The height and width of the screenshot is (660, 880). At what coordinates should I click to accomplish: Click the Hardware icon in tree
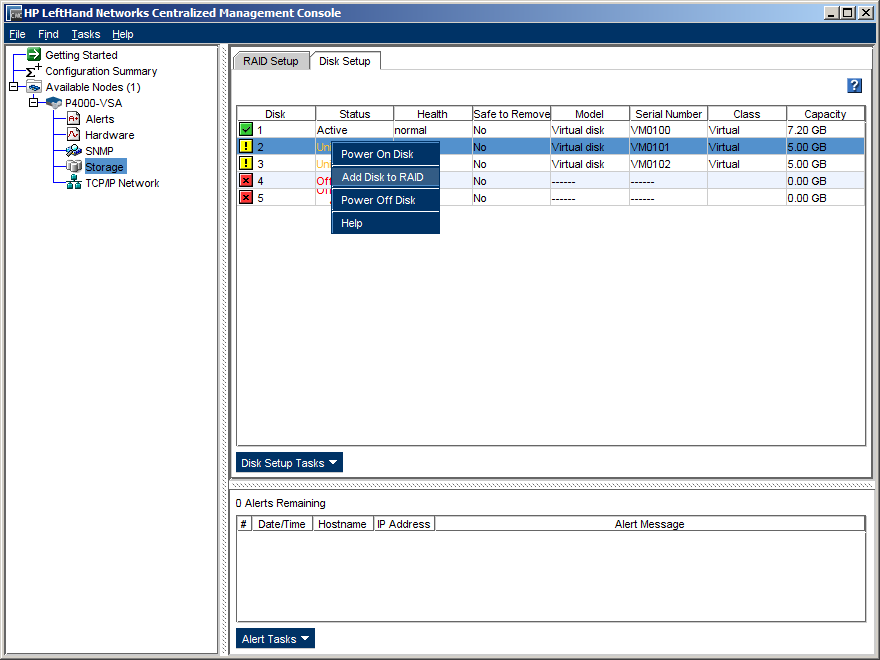[x=73, y=135]
